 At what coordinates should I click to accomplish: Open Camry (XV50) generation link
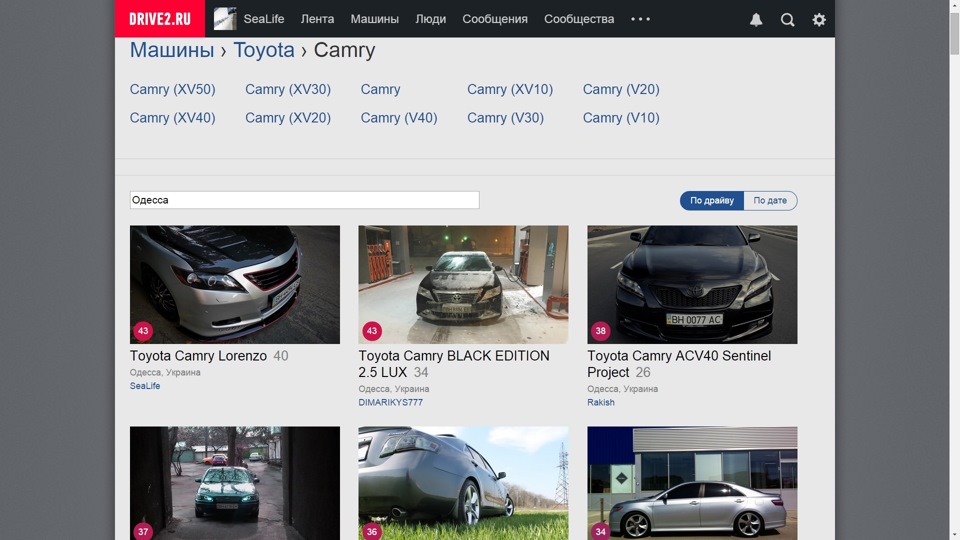pyautogui.click(x=173, y=89)
